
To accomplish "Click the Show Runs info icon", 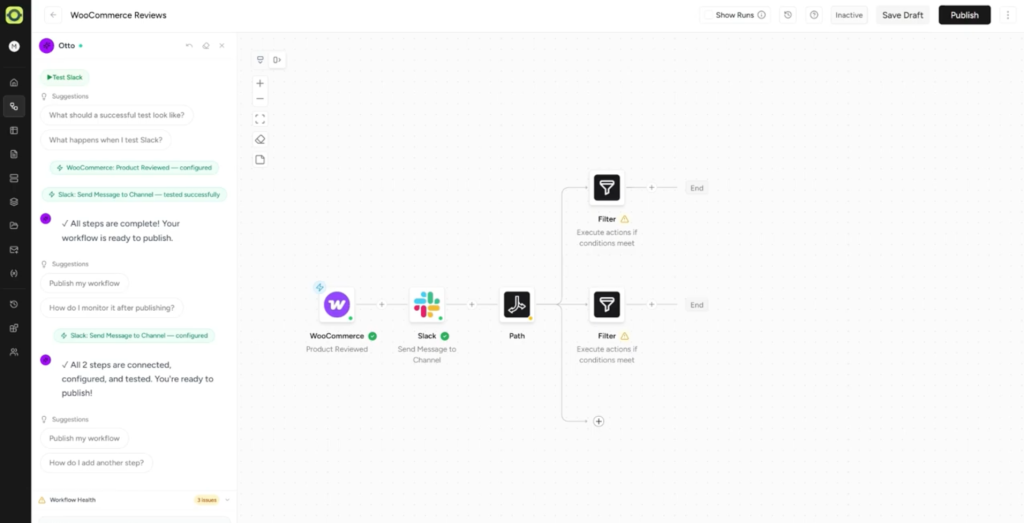I will (761, 15).
